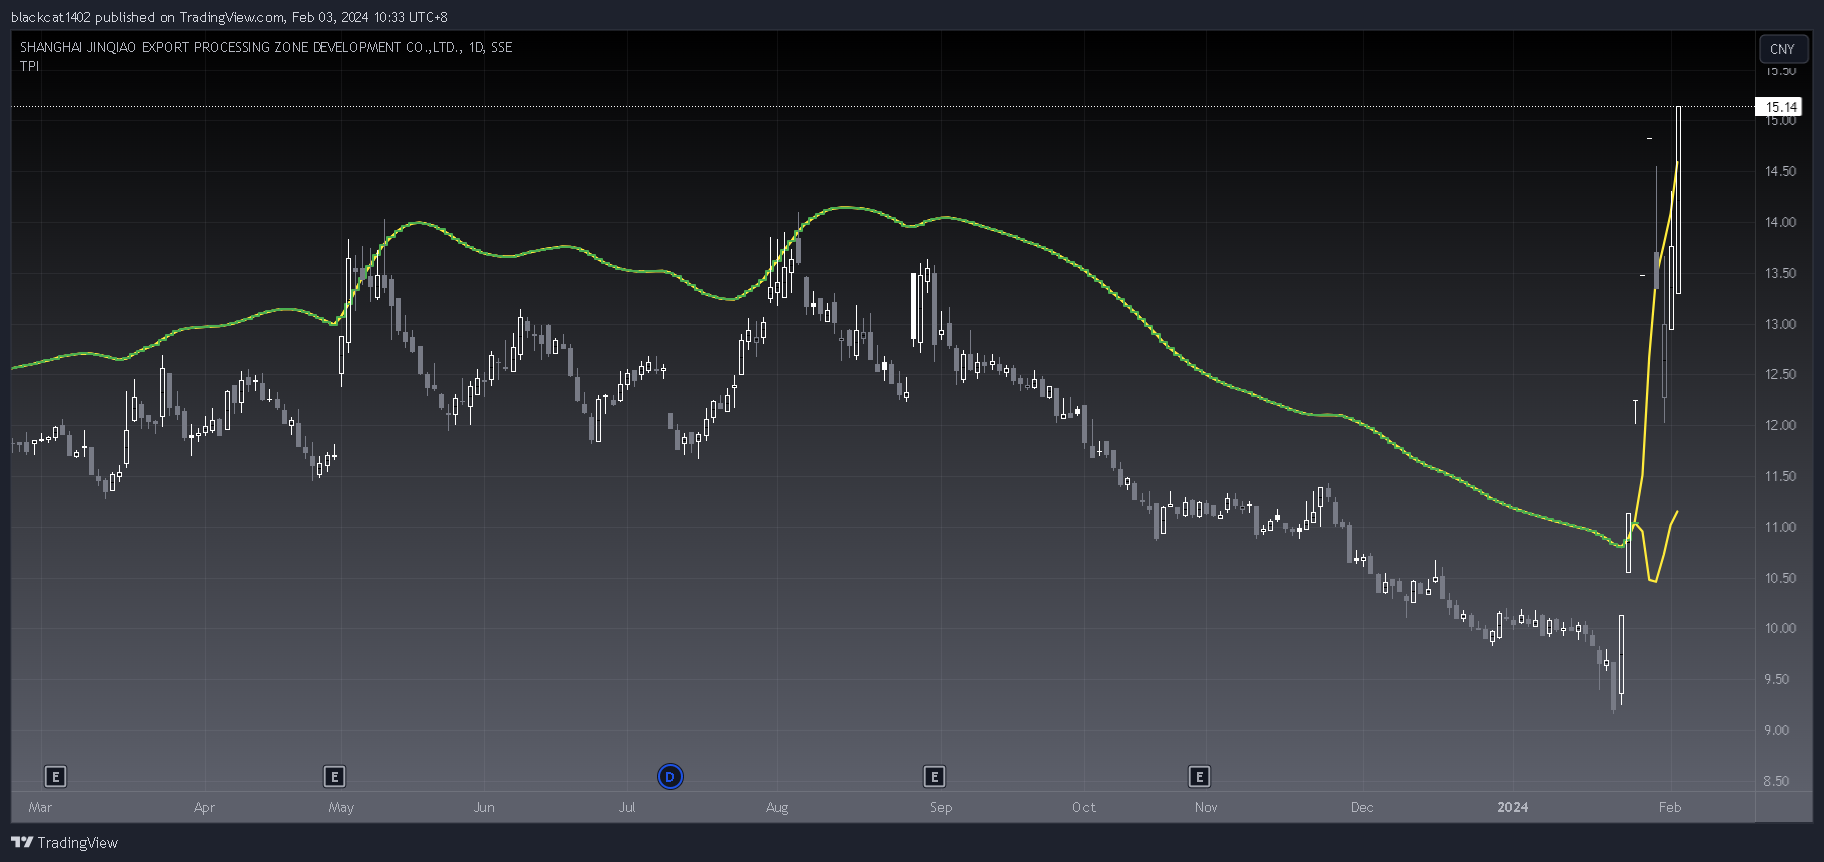
Task: Click the Jun label on time axis
Action: pyautogui.click(x=484, y=807)
